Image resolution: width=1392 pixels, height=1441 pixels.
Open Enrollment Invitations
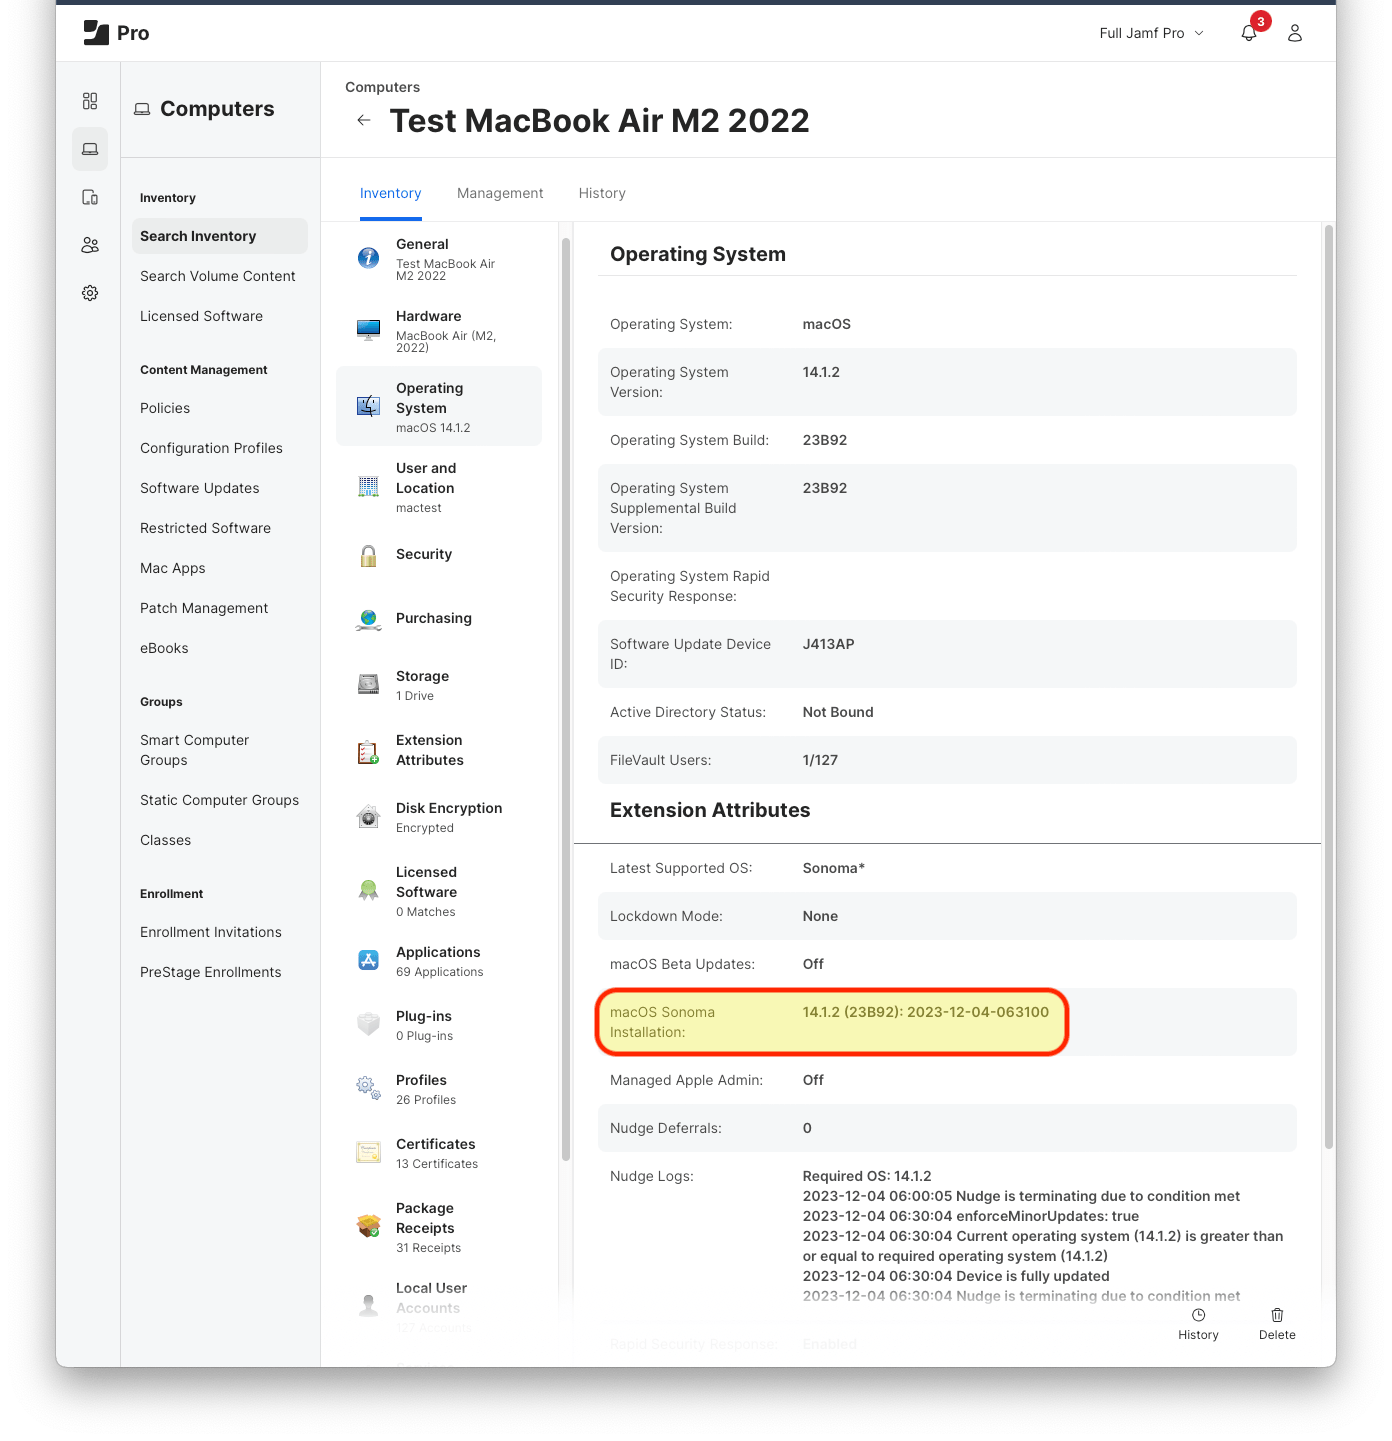211,932
